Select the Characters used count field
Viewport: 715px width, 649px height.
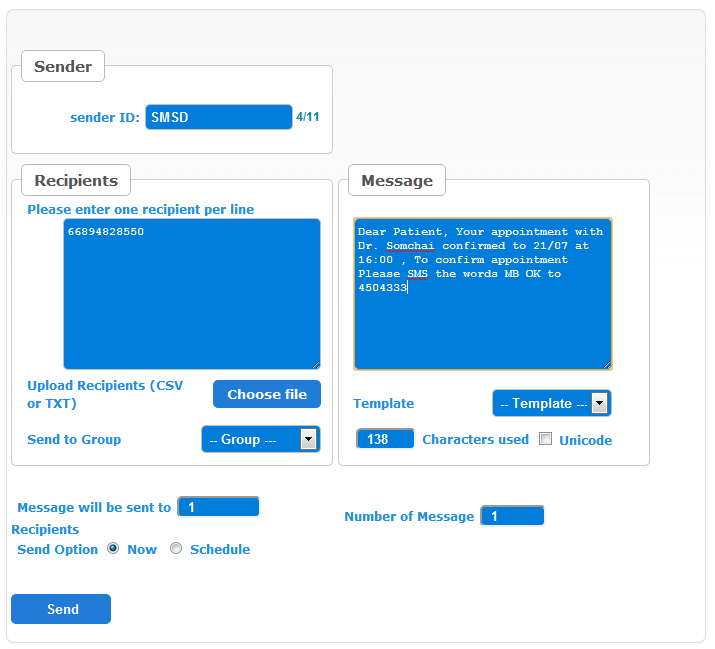[x=385, y=439]
